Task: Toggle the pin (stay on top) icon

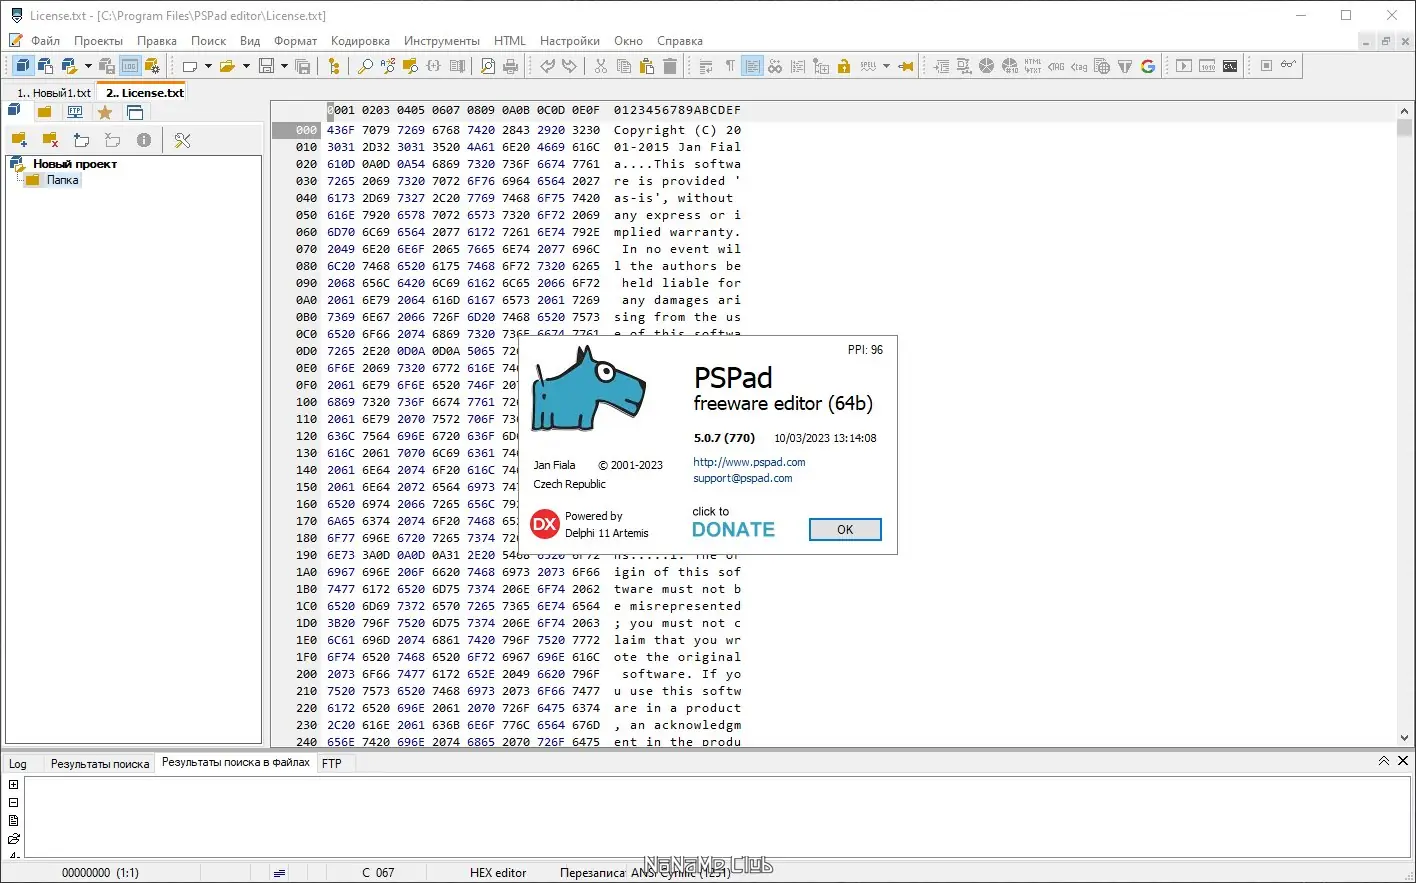Action: coord(906,66)
